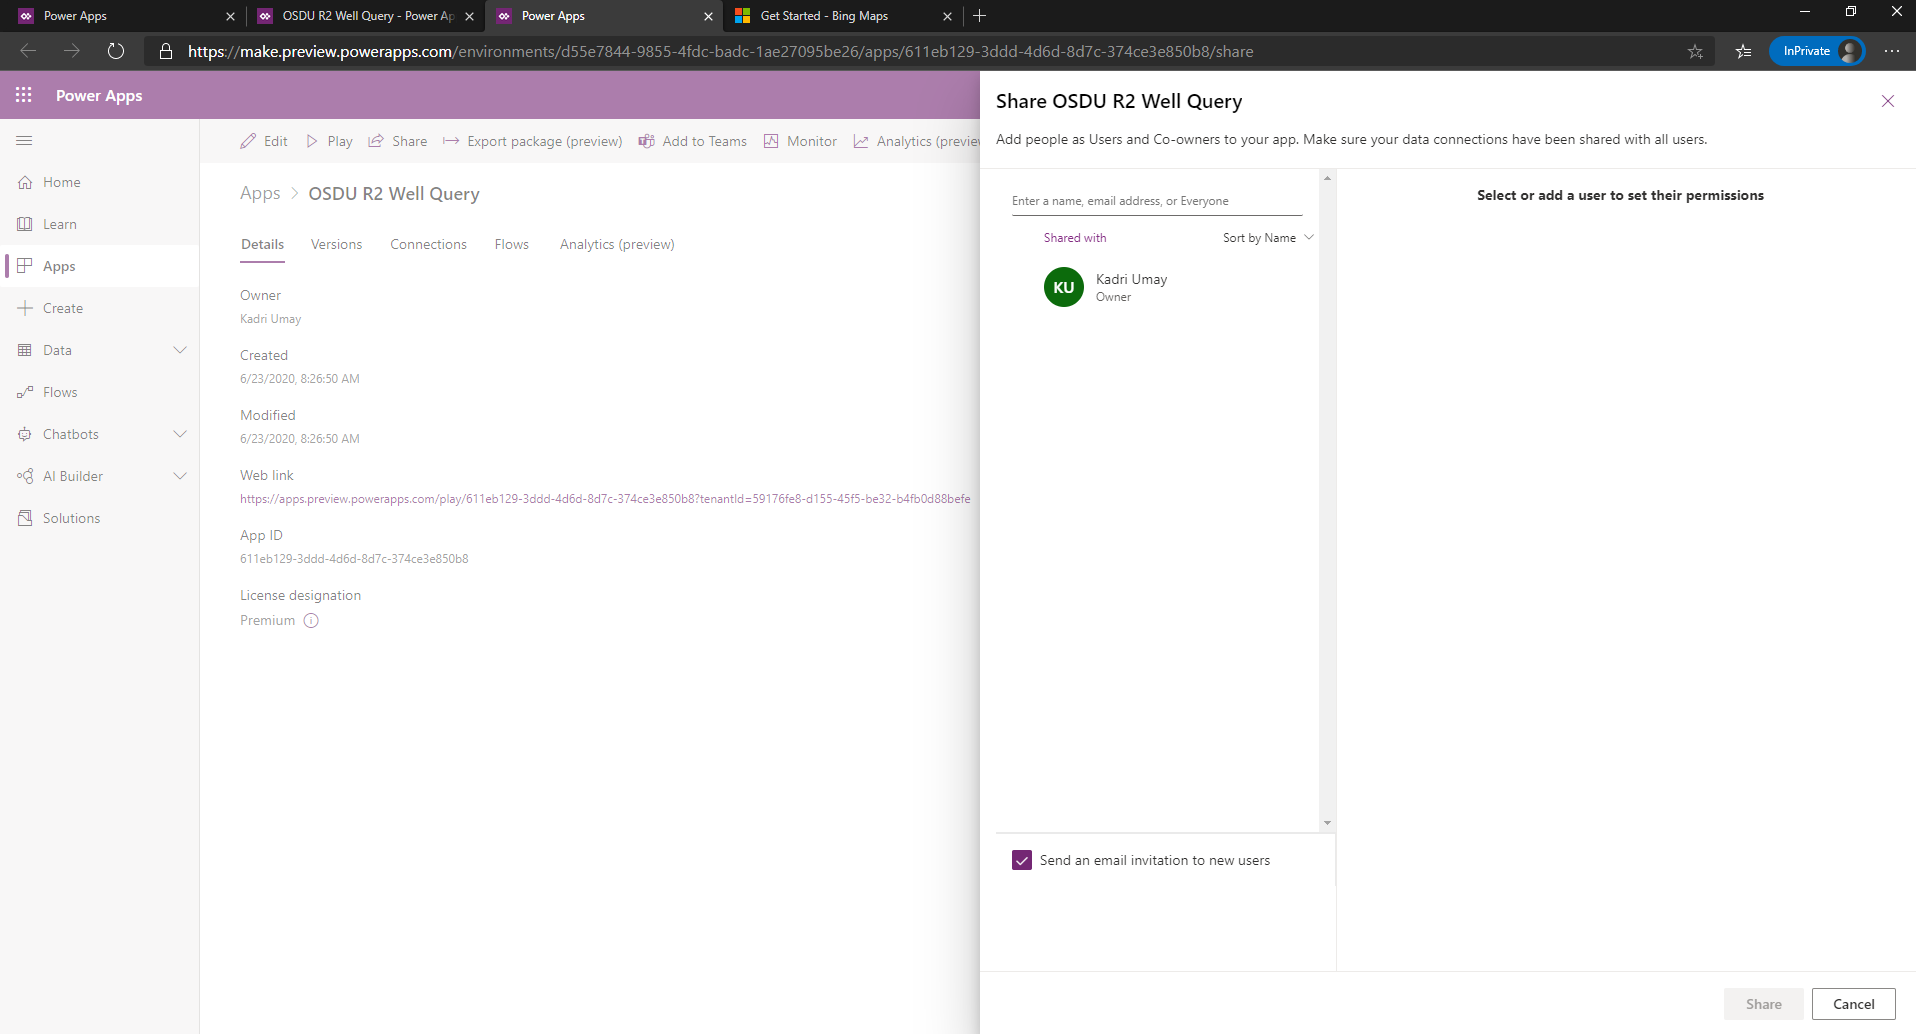The height and width of the screenshot is (1034, 1916).
Task: Click the Apps breadcrumb link
Action: [x=260, y=193]
